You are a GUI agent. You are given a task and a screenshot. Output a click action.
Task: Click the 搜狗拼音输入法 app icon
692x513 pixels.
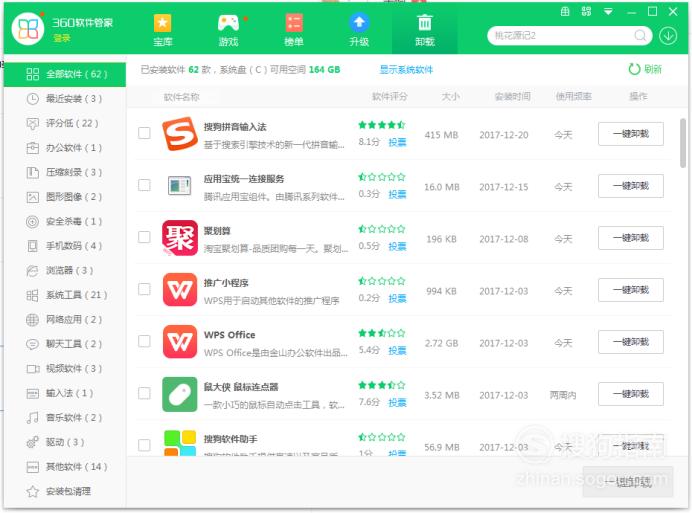click(x=180, y=134)
